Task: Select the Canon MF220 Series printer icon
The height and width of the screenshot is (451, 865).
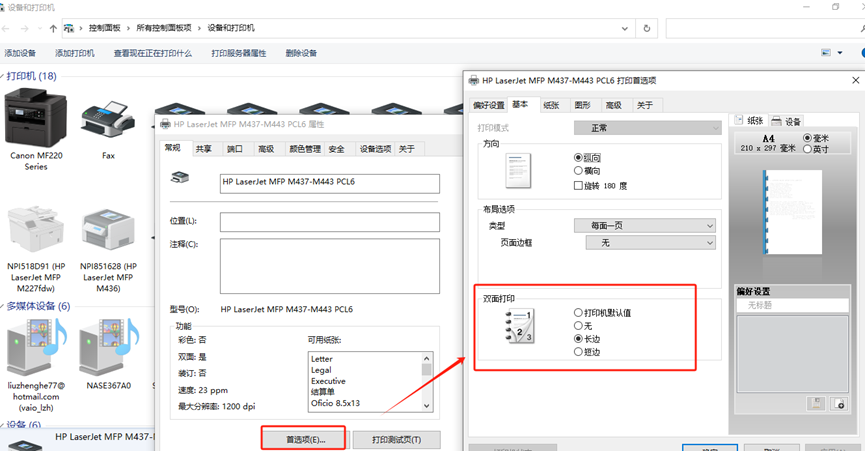Action: tap(36, 119)
